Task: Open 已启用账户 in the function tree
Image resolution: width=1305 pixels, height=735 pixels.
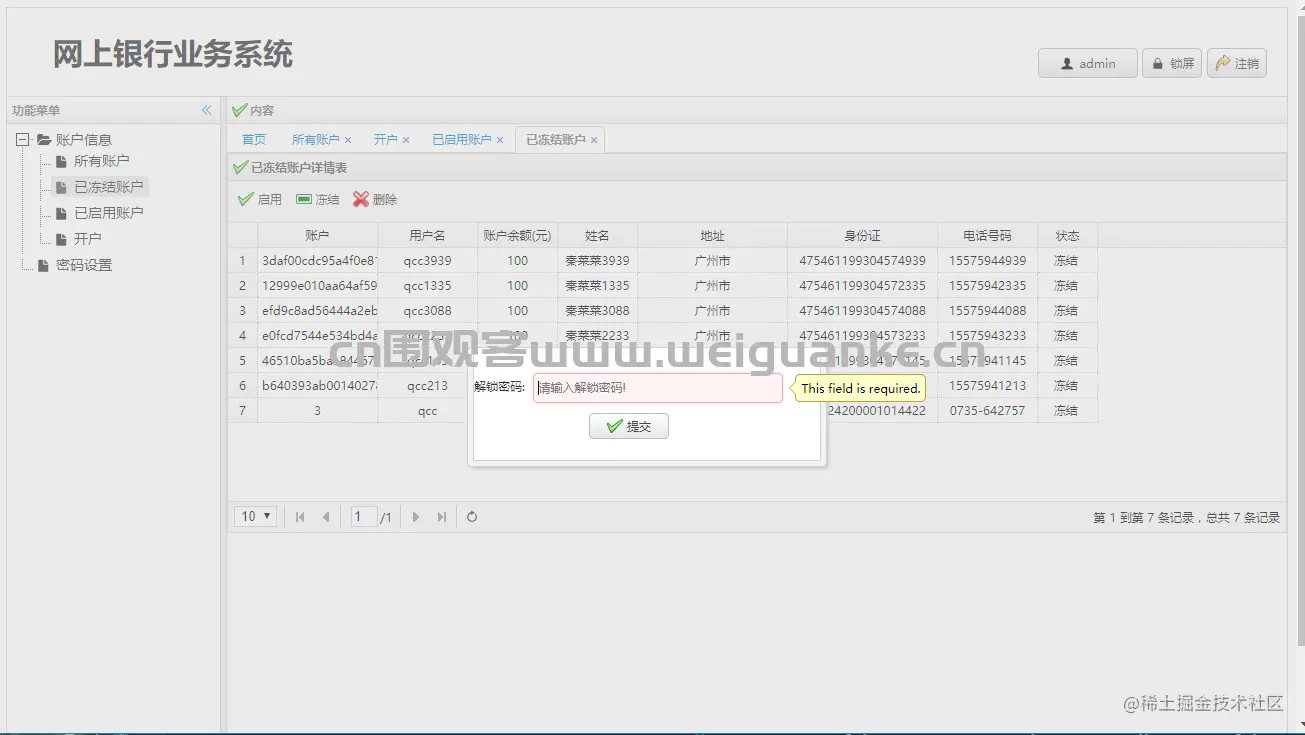Action: tap(108, 213)
